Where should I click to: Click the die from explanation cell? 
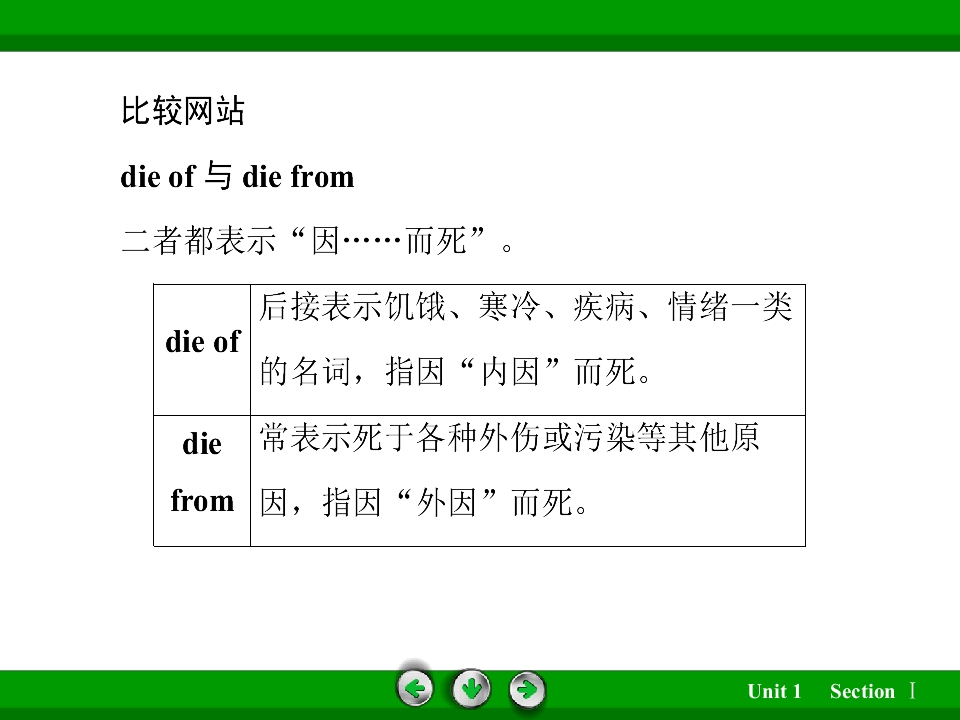[x=528, y=481]
